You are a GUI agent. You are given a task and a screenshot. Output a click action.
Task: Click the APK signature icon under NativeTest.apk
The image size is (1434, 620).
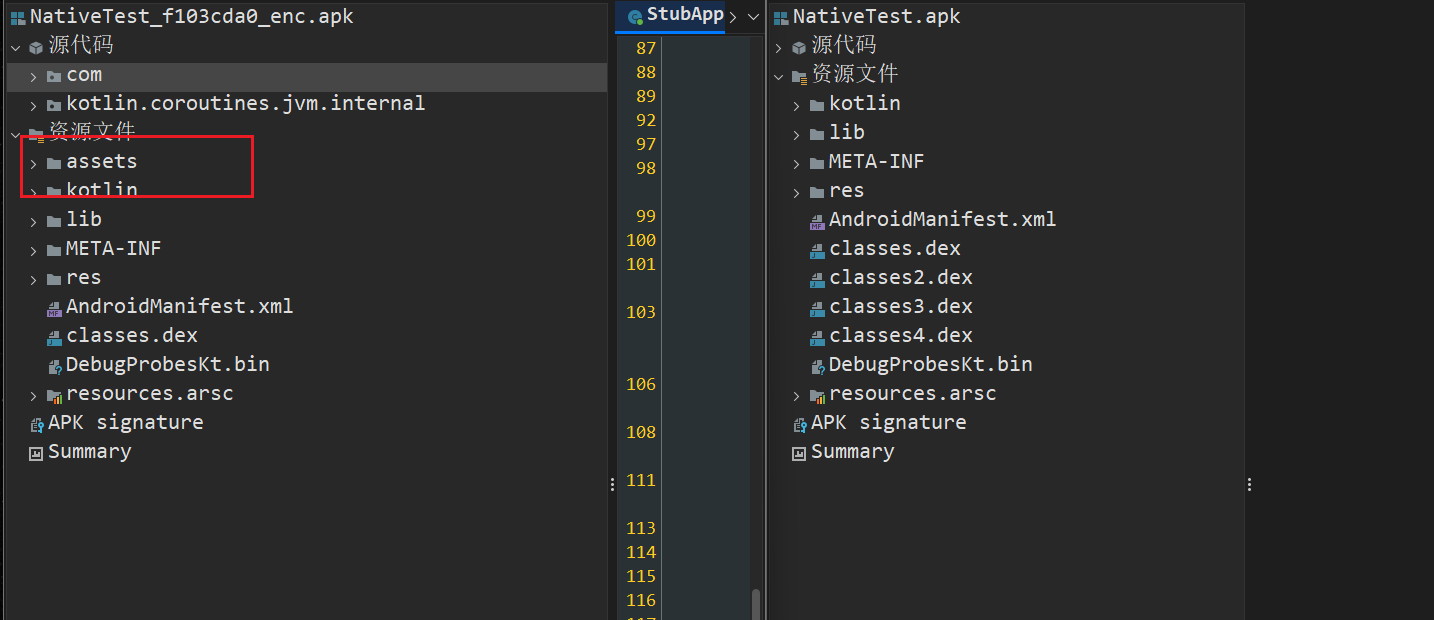(799, 424)
